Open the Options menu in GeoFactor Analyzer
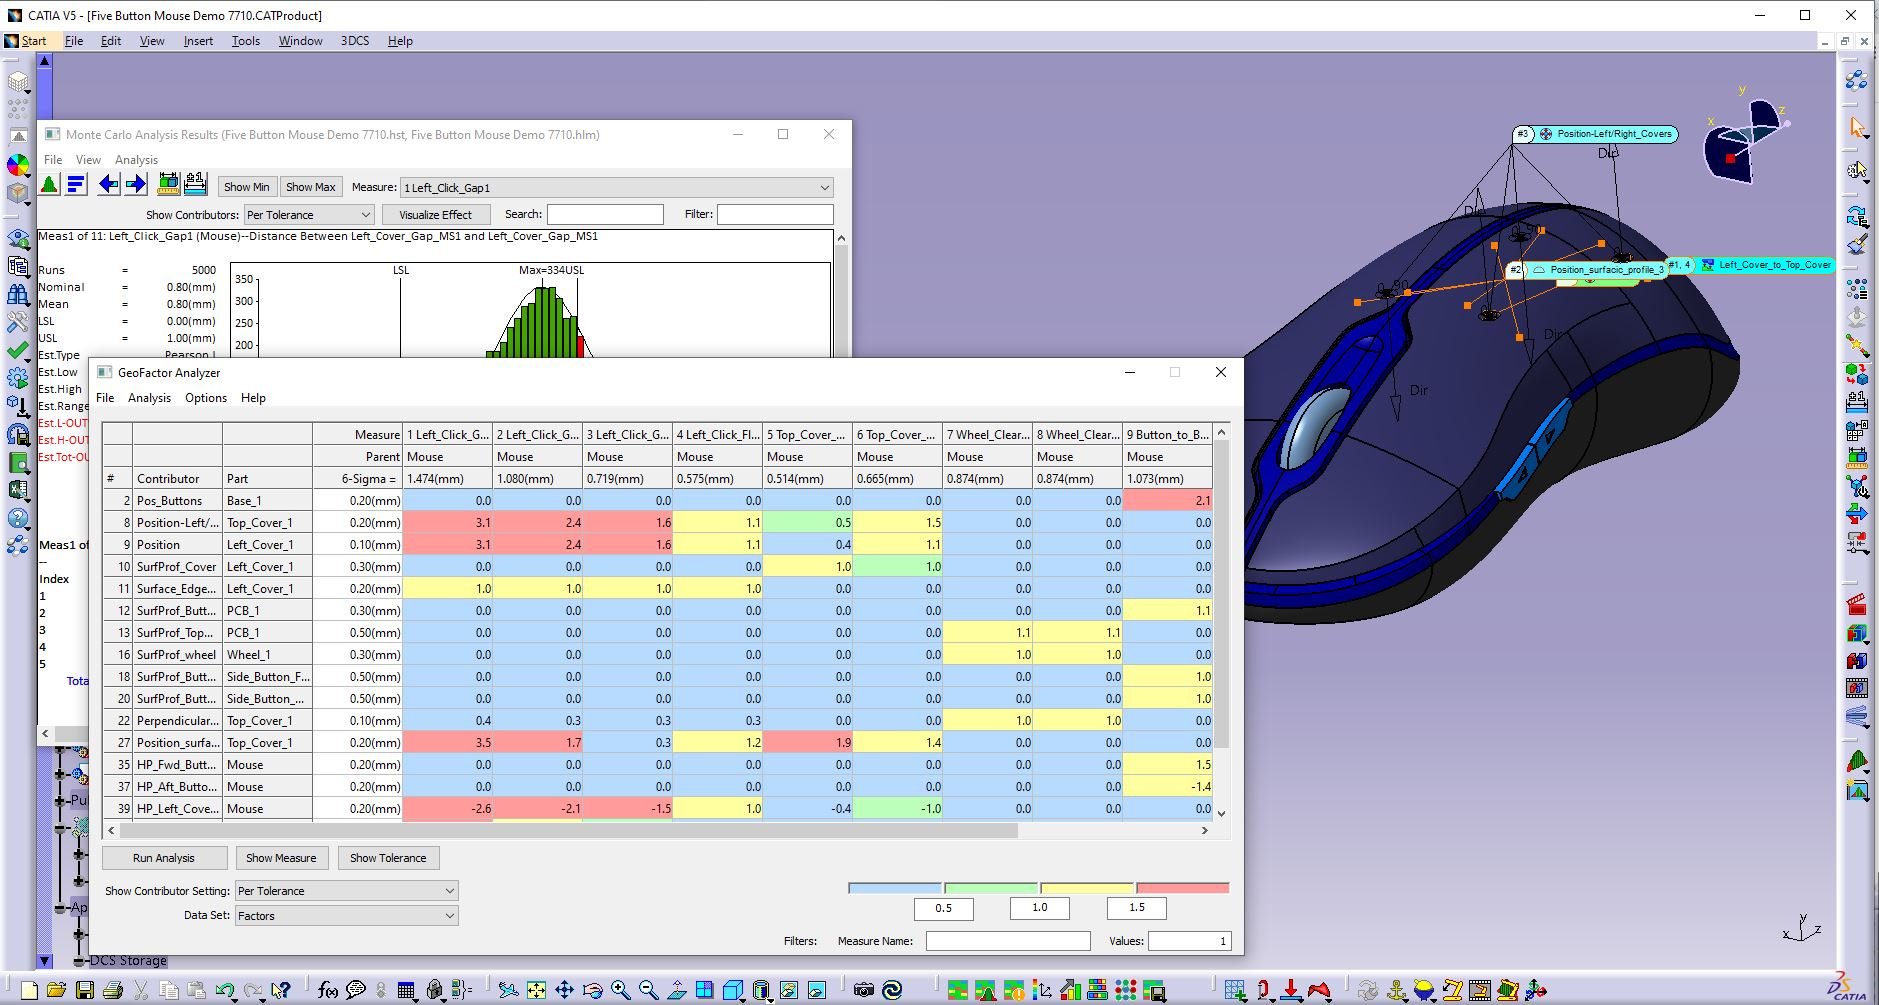Viewport: 1879px width, 1005px height. coord(206,398)
